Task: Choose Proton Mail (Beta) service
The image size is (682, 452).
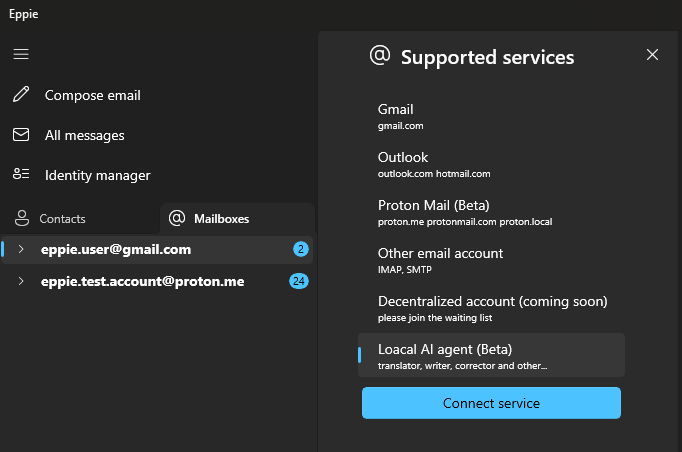Action: 491,213
